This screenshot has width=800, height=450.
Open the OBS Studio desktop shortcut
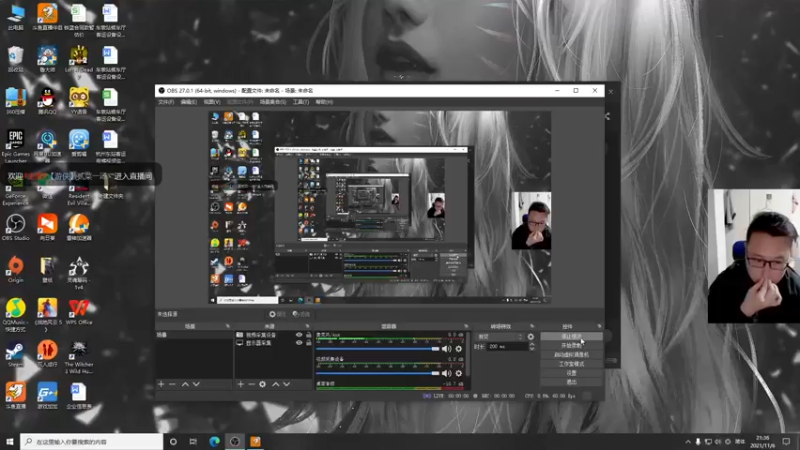15,228
